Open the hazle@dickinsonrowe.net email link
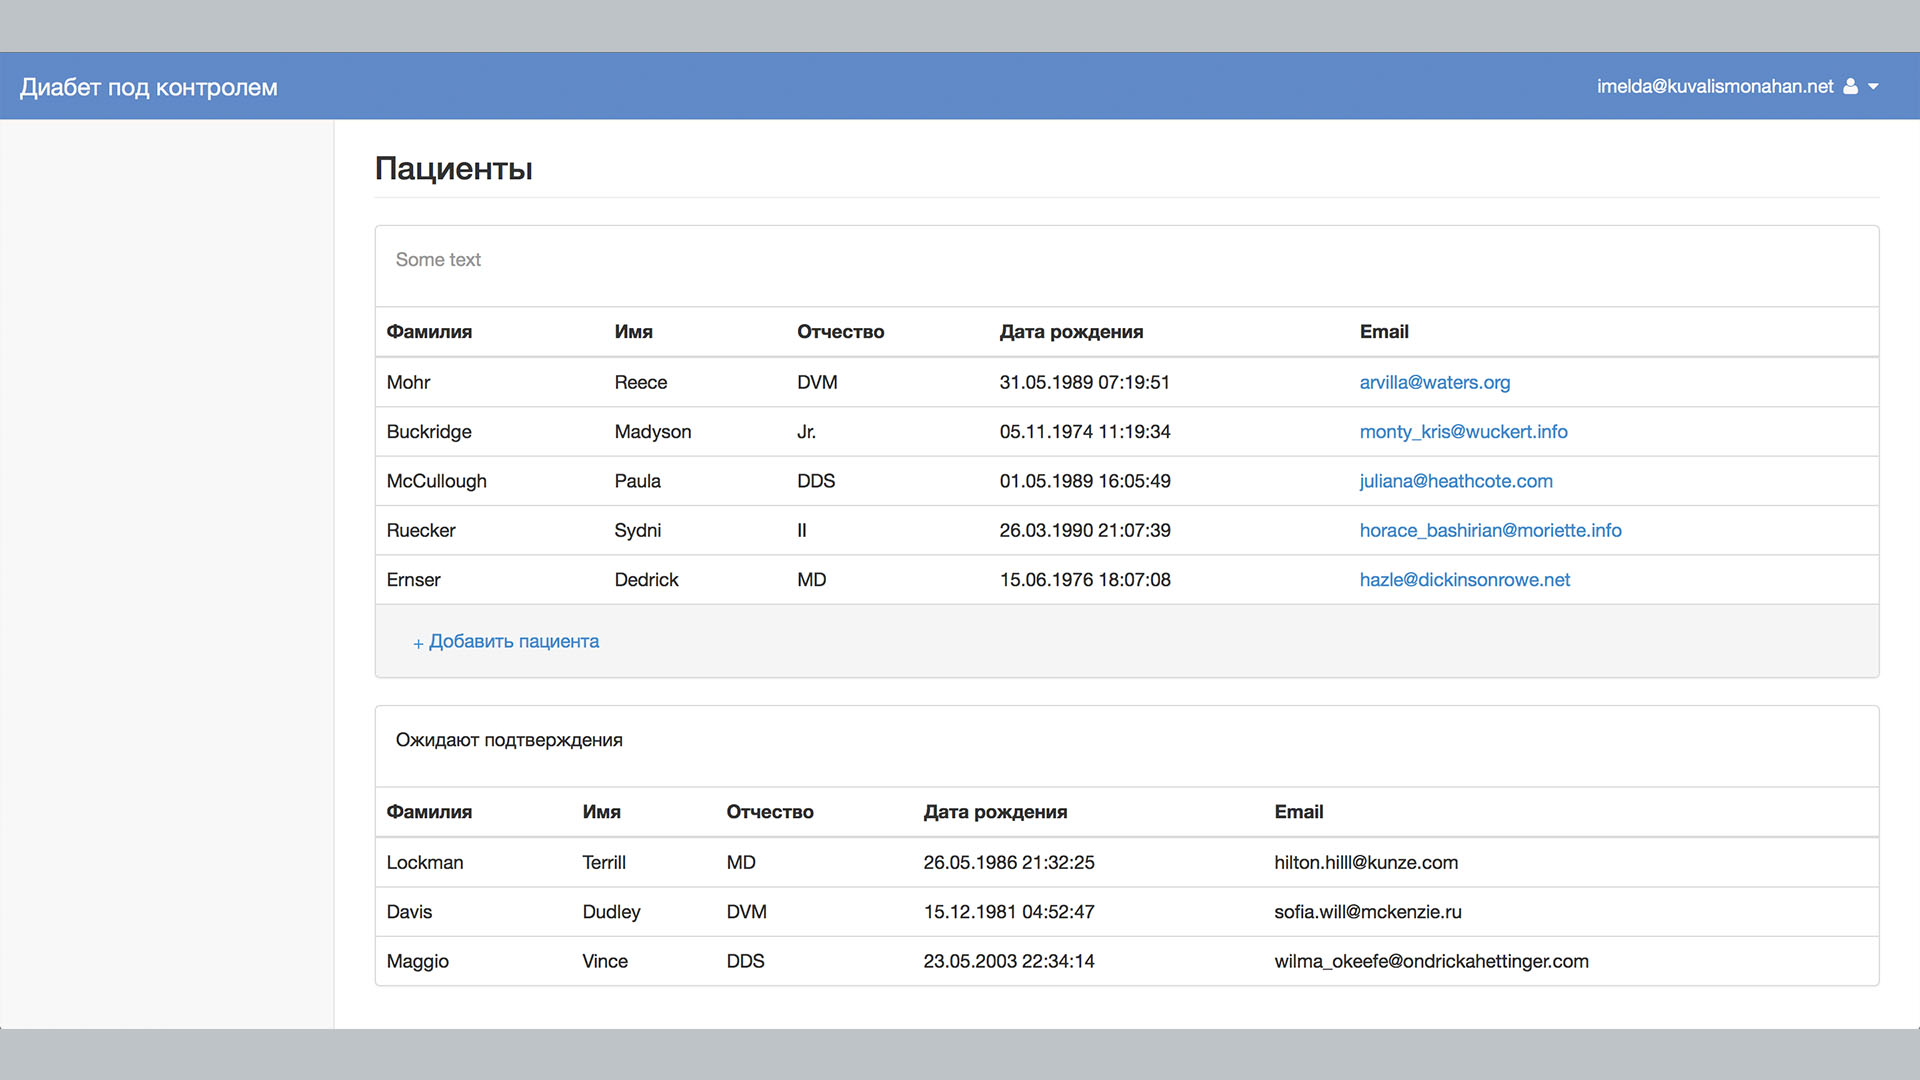This screenshot has width=1920, height=1080. coord(1464,580)
